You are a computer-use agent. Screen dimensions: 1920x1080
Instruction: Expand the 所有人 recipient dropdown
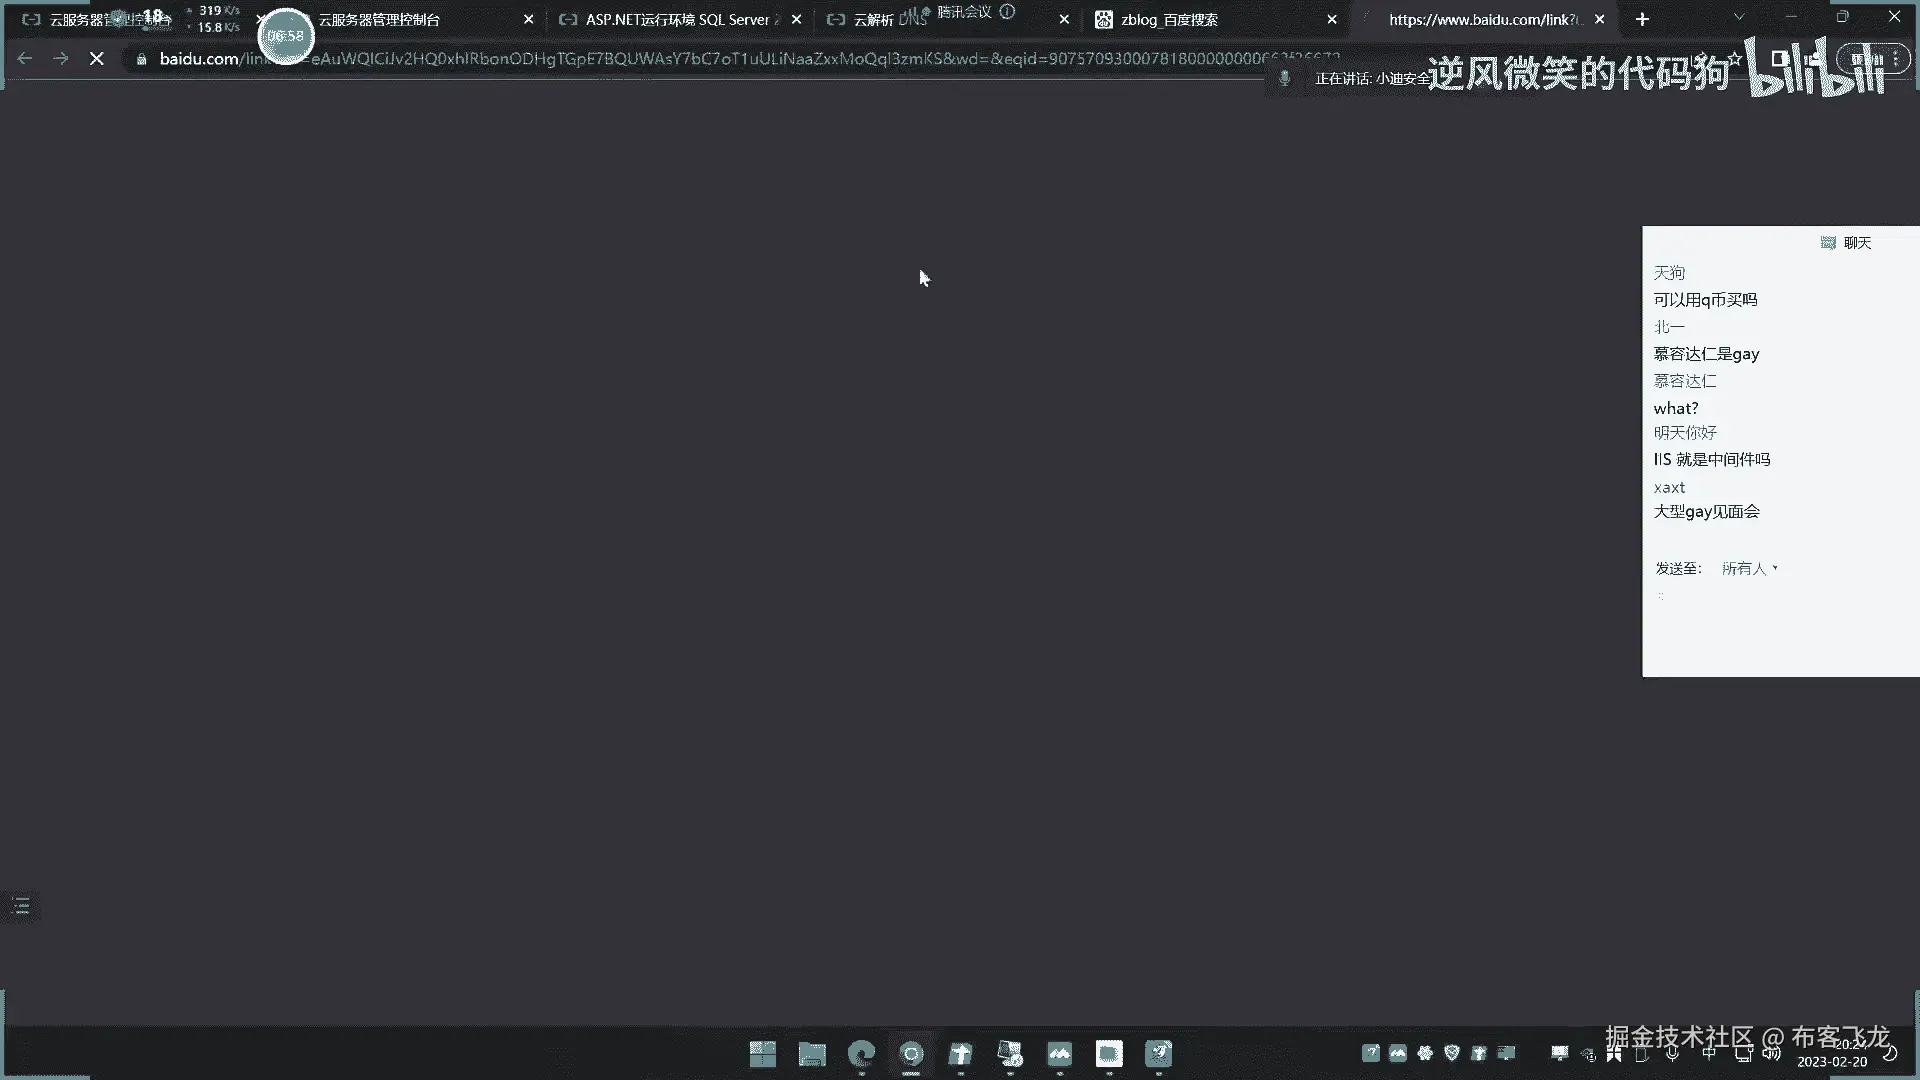click(1749, 568)
